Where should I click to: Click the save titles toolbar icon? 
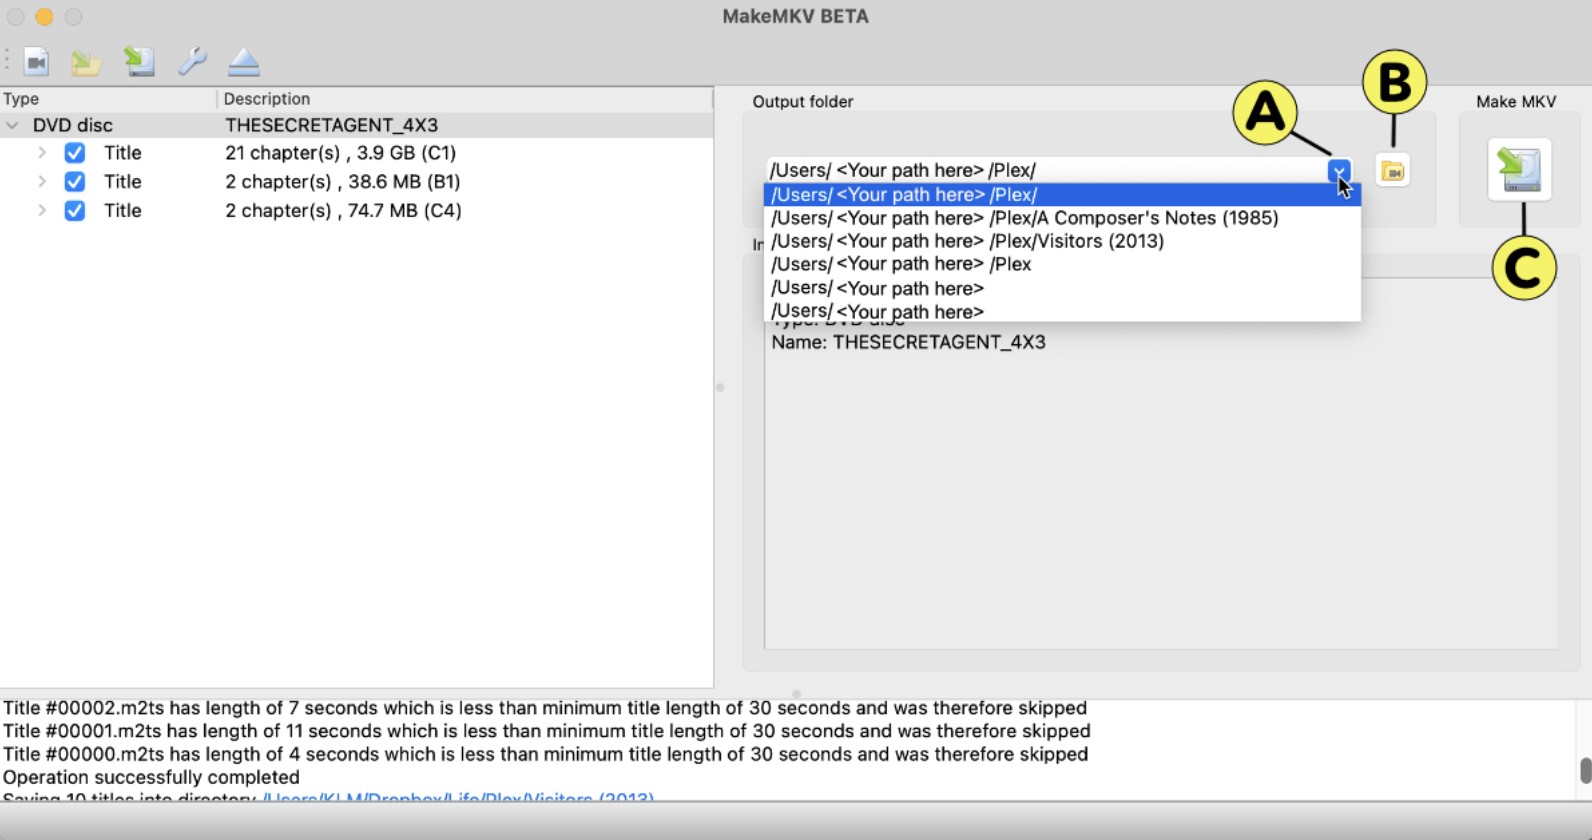[x=139, y=61]
